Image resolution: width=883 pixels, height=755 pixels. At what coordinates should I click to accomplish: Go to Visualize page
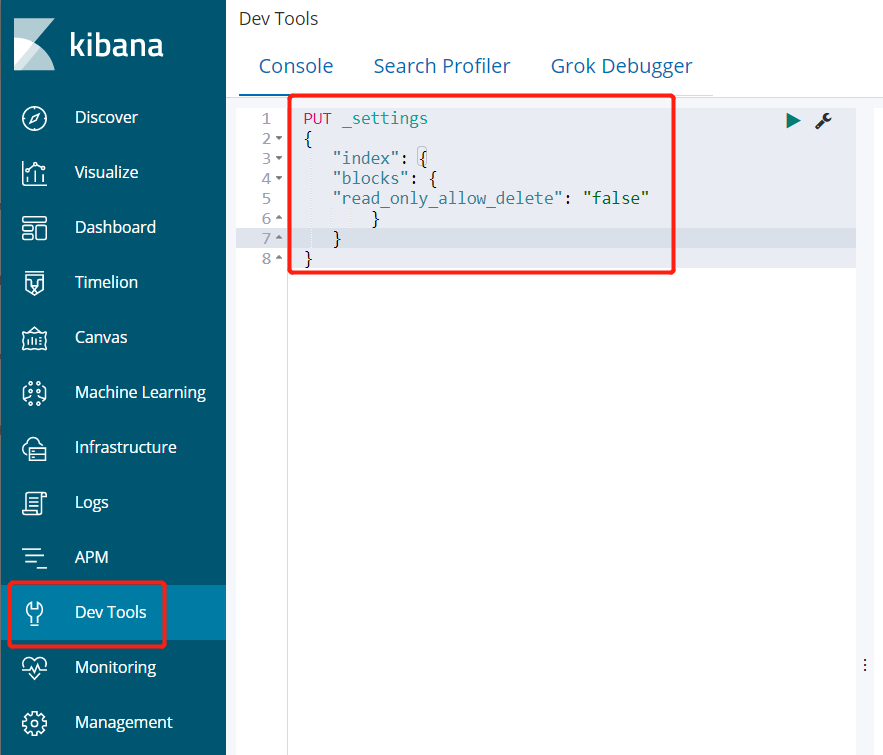[x=106, y=172]
